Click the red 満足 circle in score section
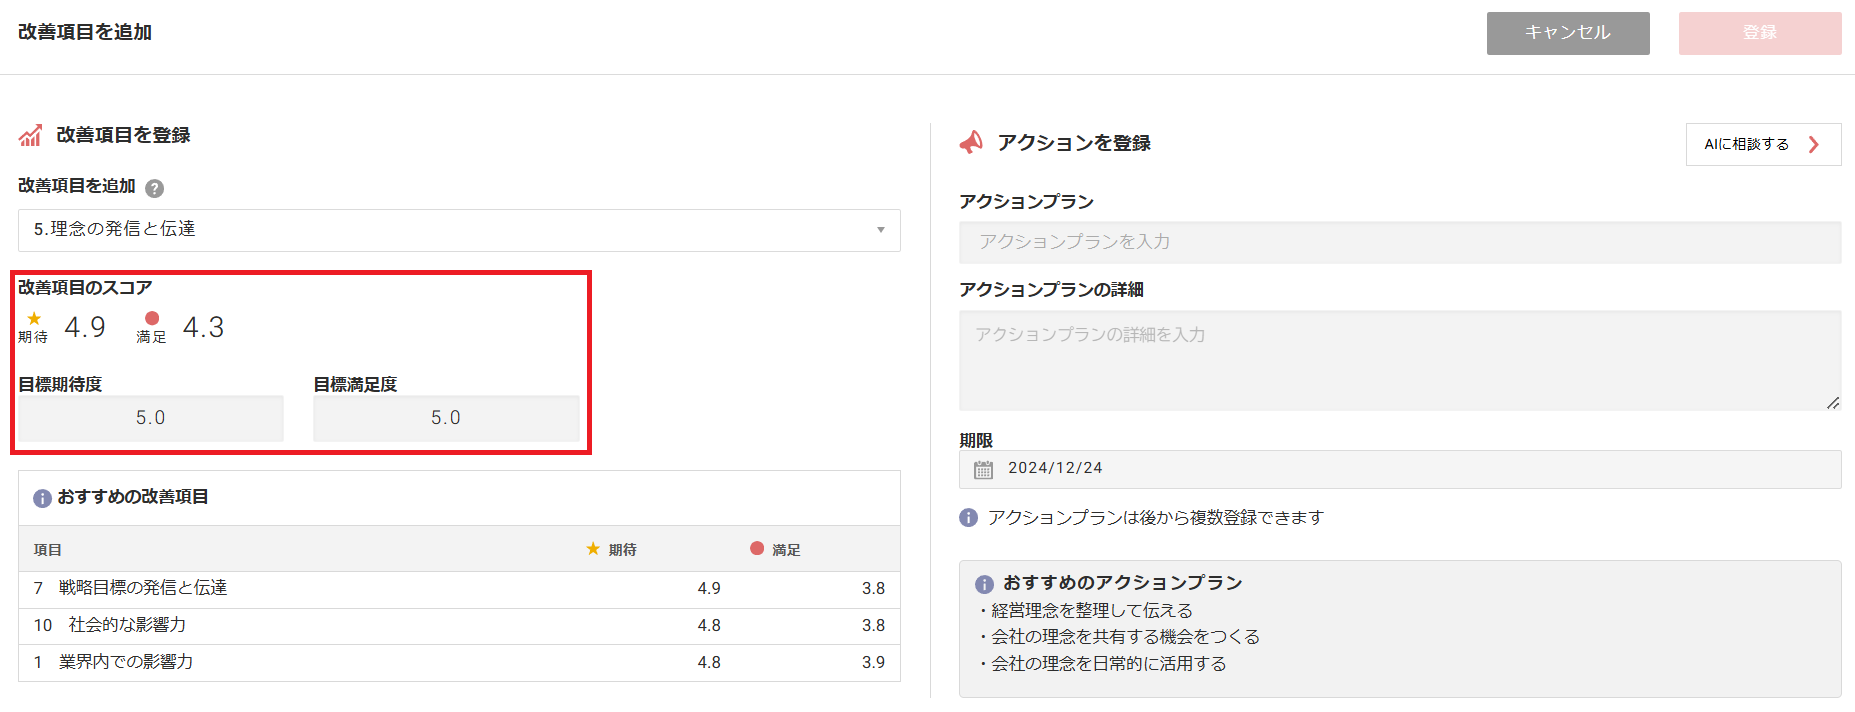 click(x=152, y=318)
